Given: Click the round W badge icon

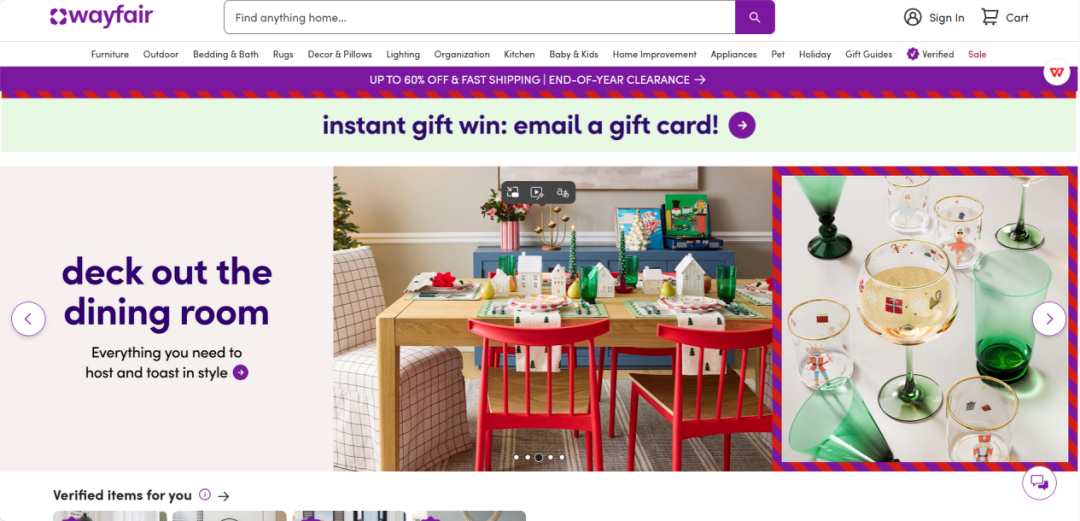Looking at the screenshot, I should (1057, 72).
